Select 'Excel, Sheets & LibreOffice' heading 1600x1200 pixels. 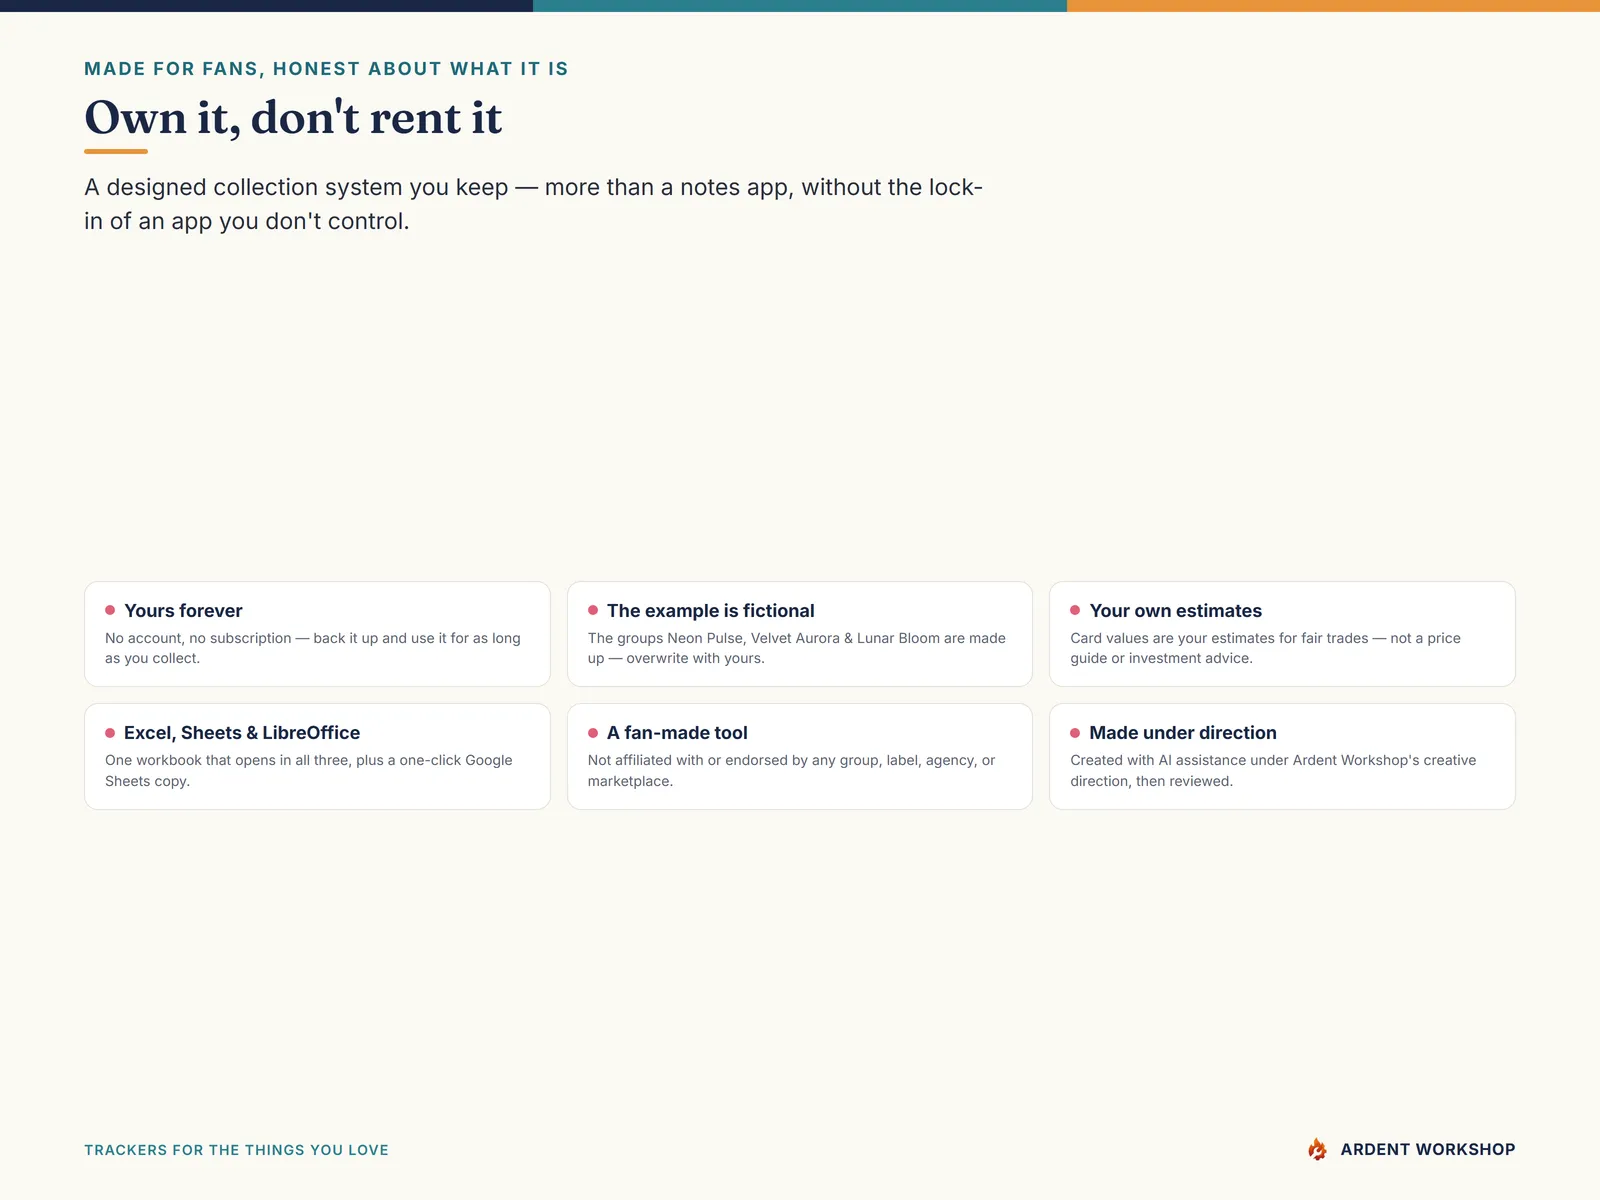242,733
